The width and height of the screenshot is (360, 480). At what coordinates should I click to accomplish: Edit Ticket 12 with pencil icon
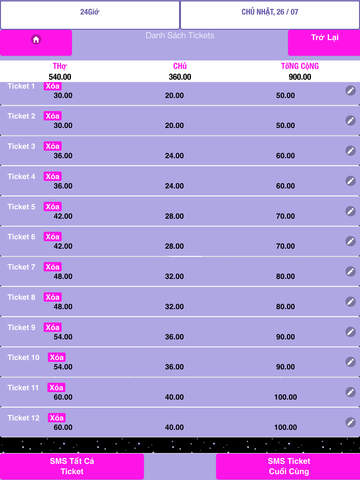(x=350, y=422)
